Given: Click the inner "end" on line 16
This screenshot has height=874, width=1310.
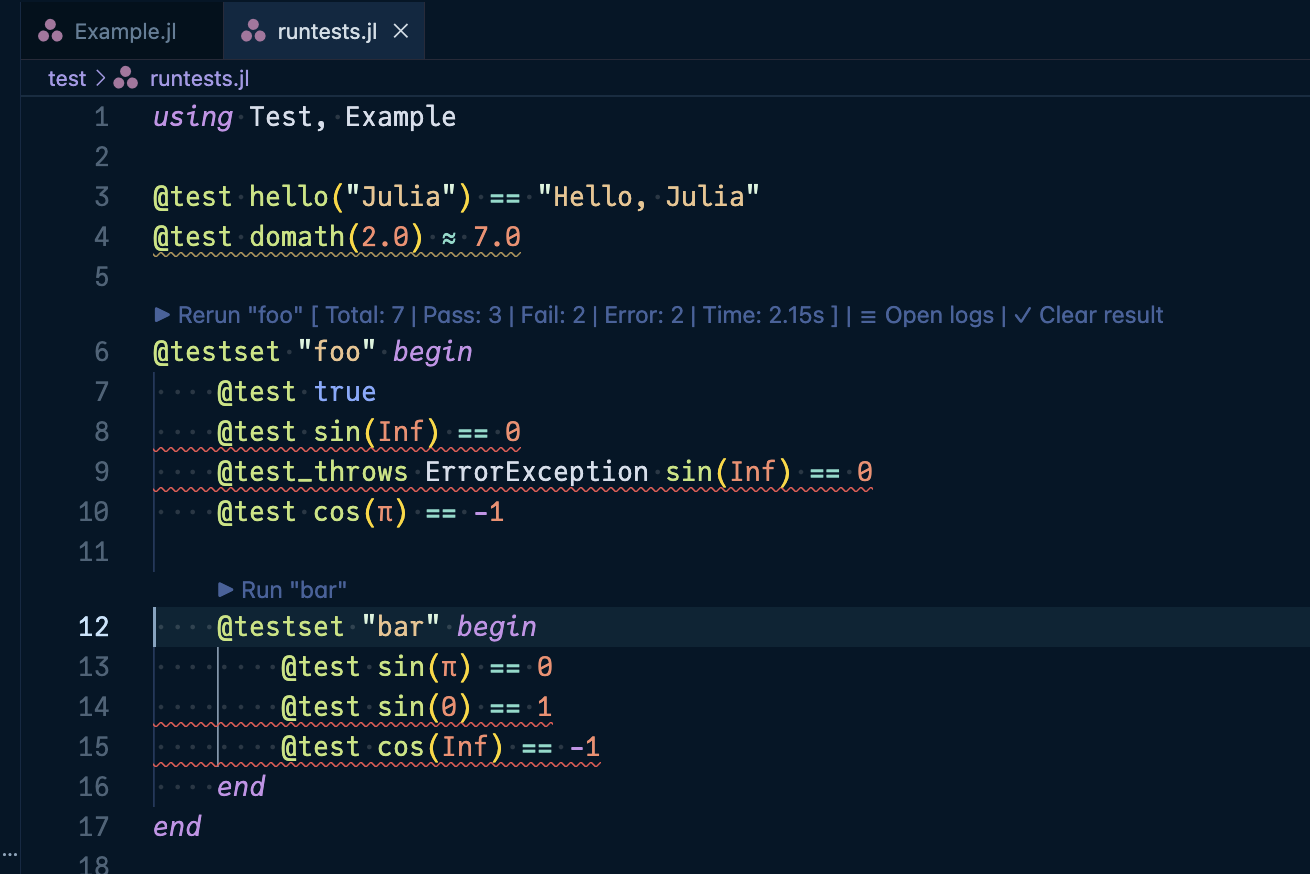Looking at the screenshot, I should coord(241,787).
